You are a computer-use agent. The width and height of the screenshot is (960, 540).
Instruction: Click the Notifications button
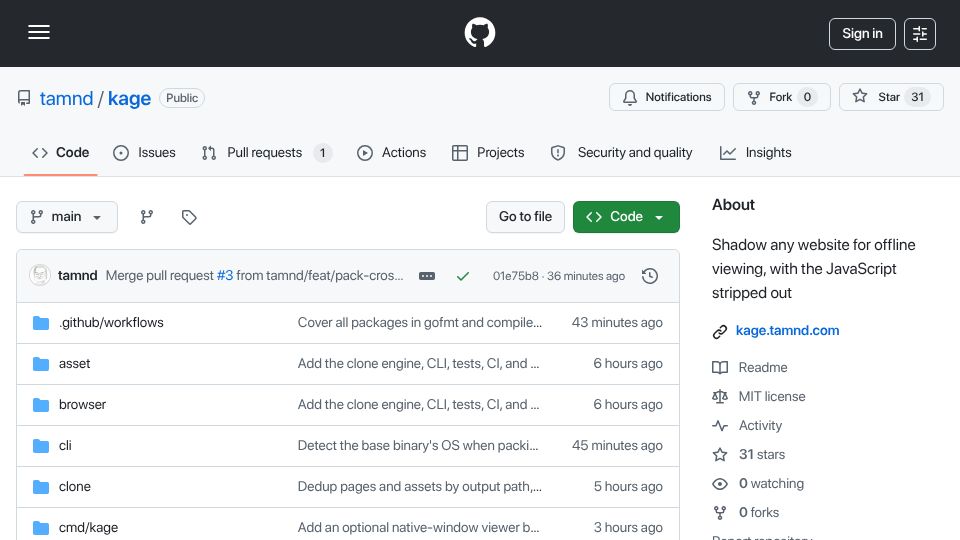667,97
